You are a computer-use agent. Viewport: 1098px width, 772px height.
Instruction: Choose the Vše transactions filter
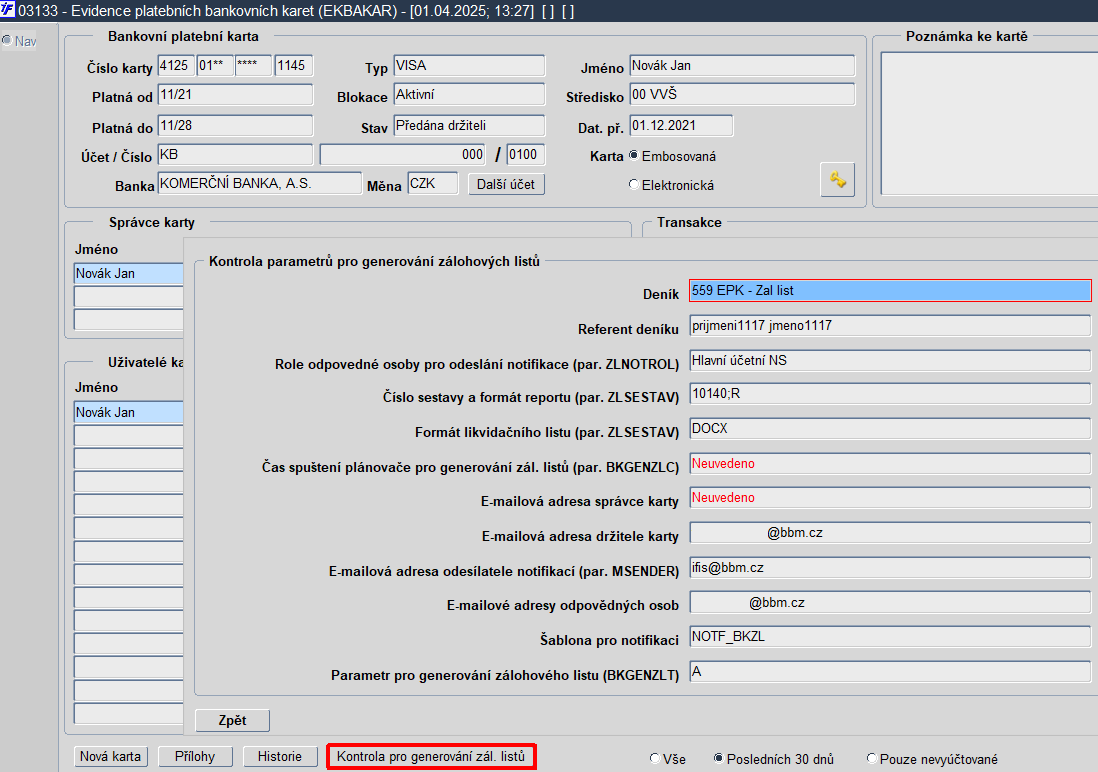pyautogui.click(x=655, y=759)
